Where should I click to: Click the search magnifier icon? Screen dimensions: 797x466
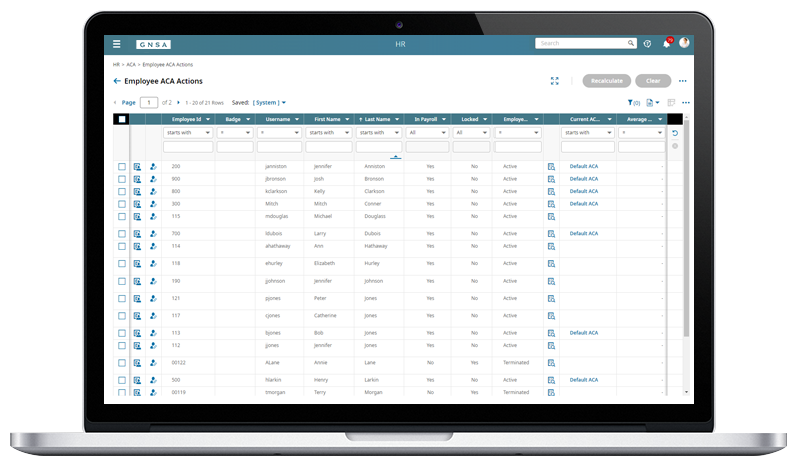point(630,43)
